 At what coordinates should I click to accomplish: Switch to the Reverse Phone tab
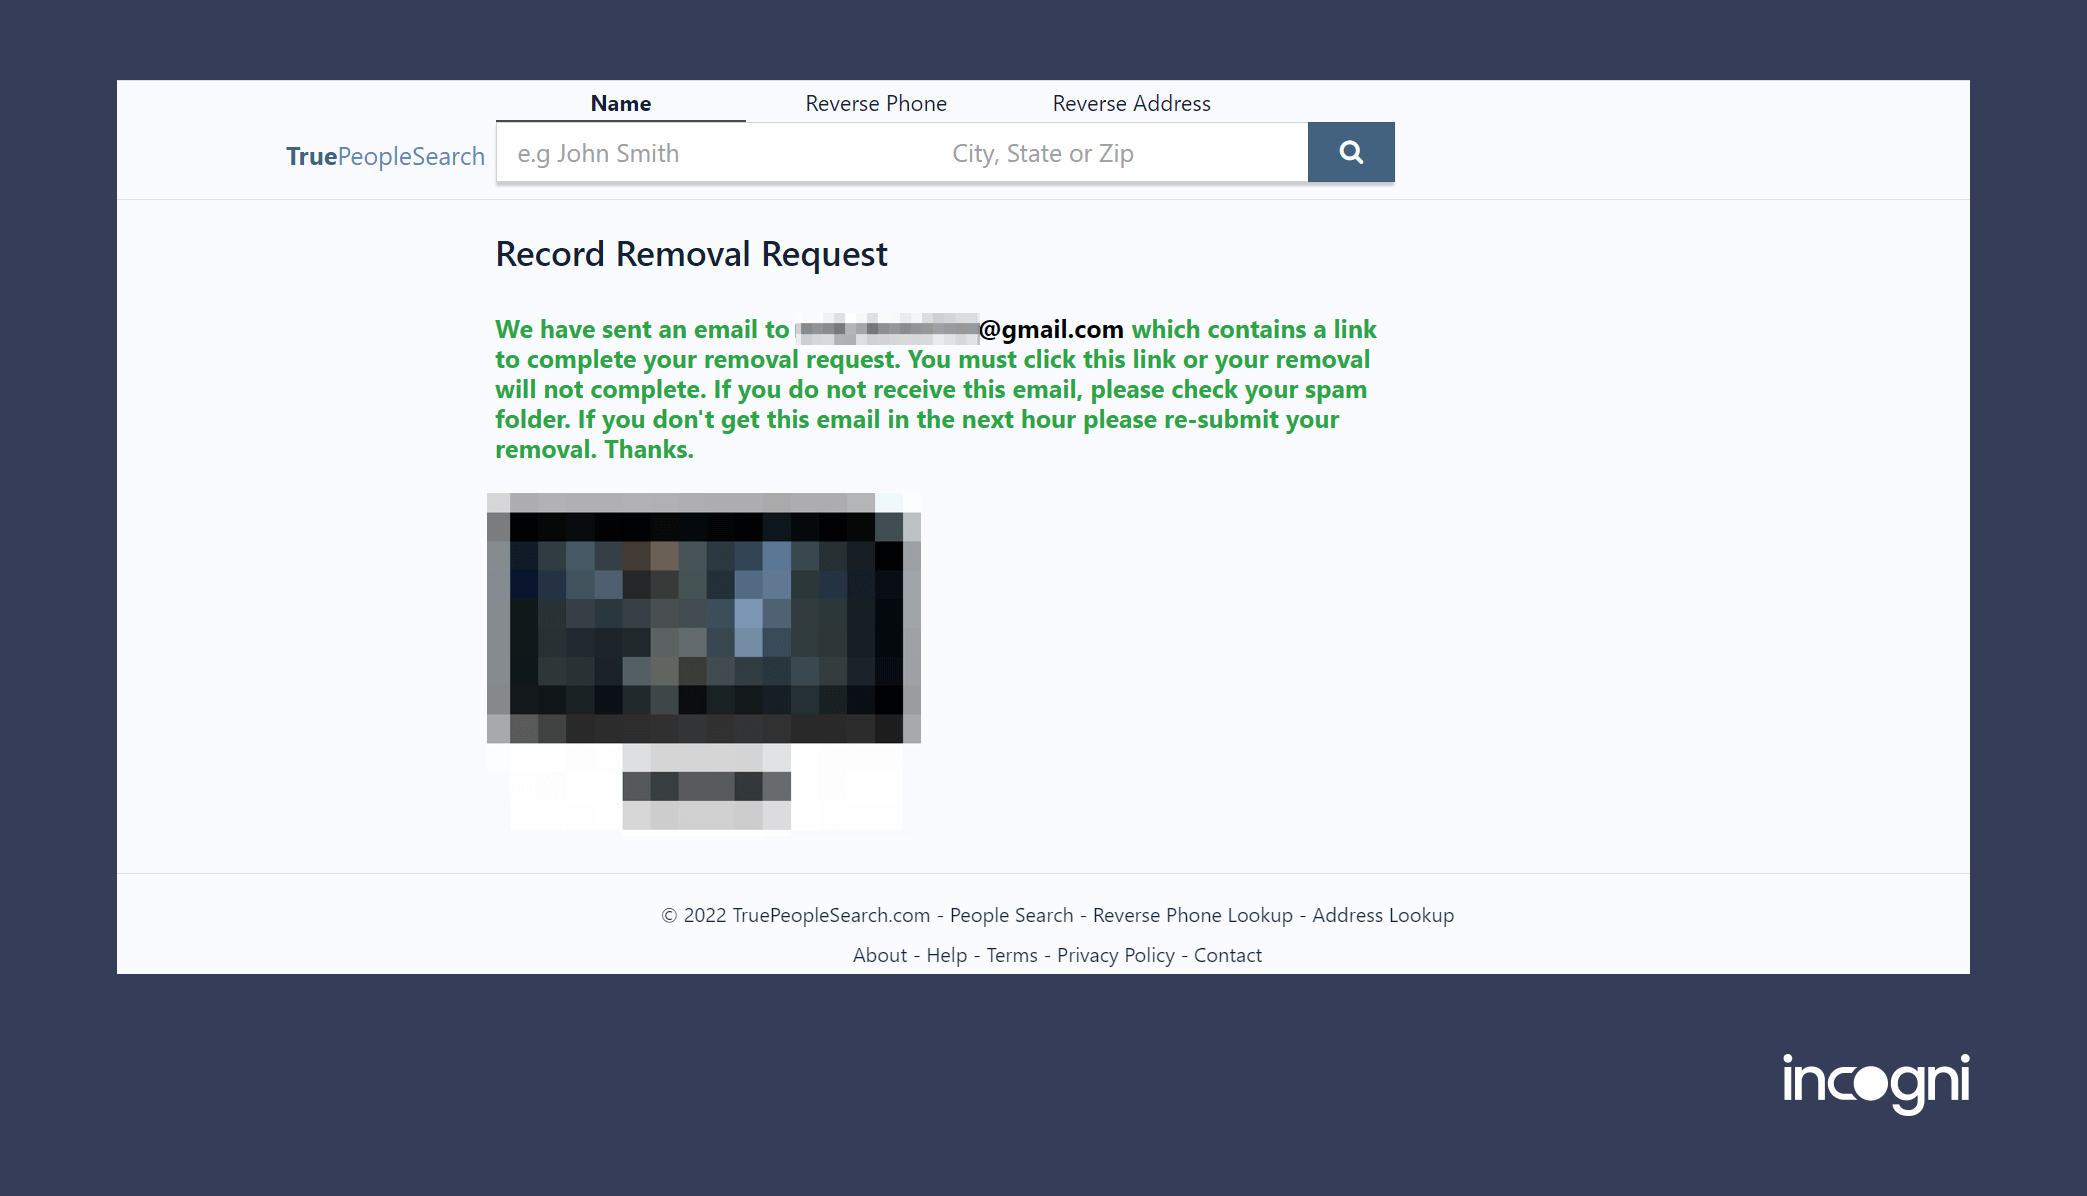(x=875, y=103)
